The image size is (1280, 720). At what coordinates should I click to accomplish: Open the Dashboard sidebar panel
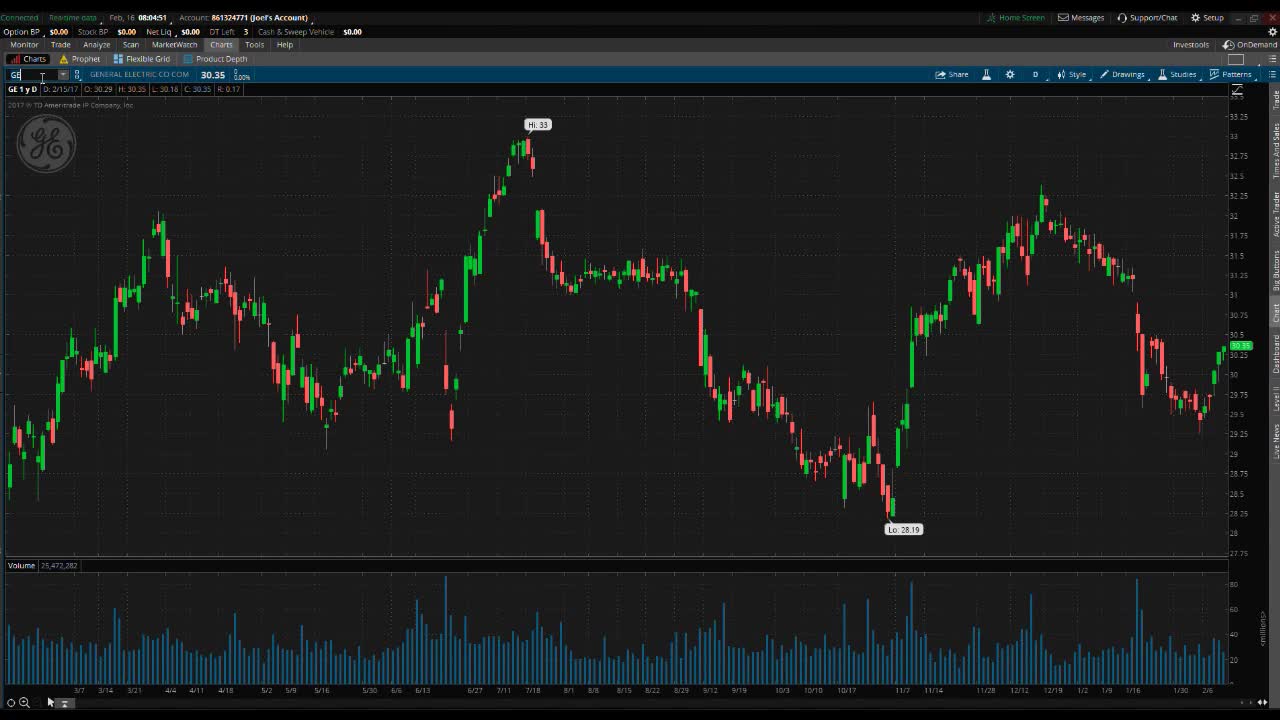(1275, 354)
